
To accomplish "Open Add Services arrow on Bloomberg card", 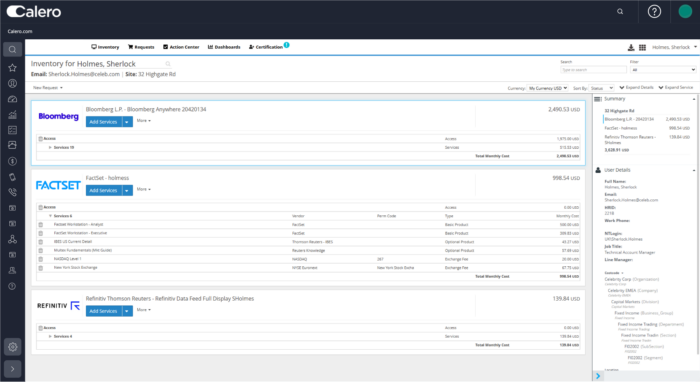I will pyautogui.click(x=127, y=122).
